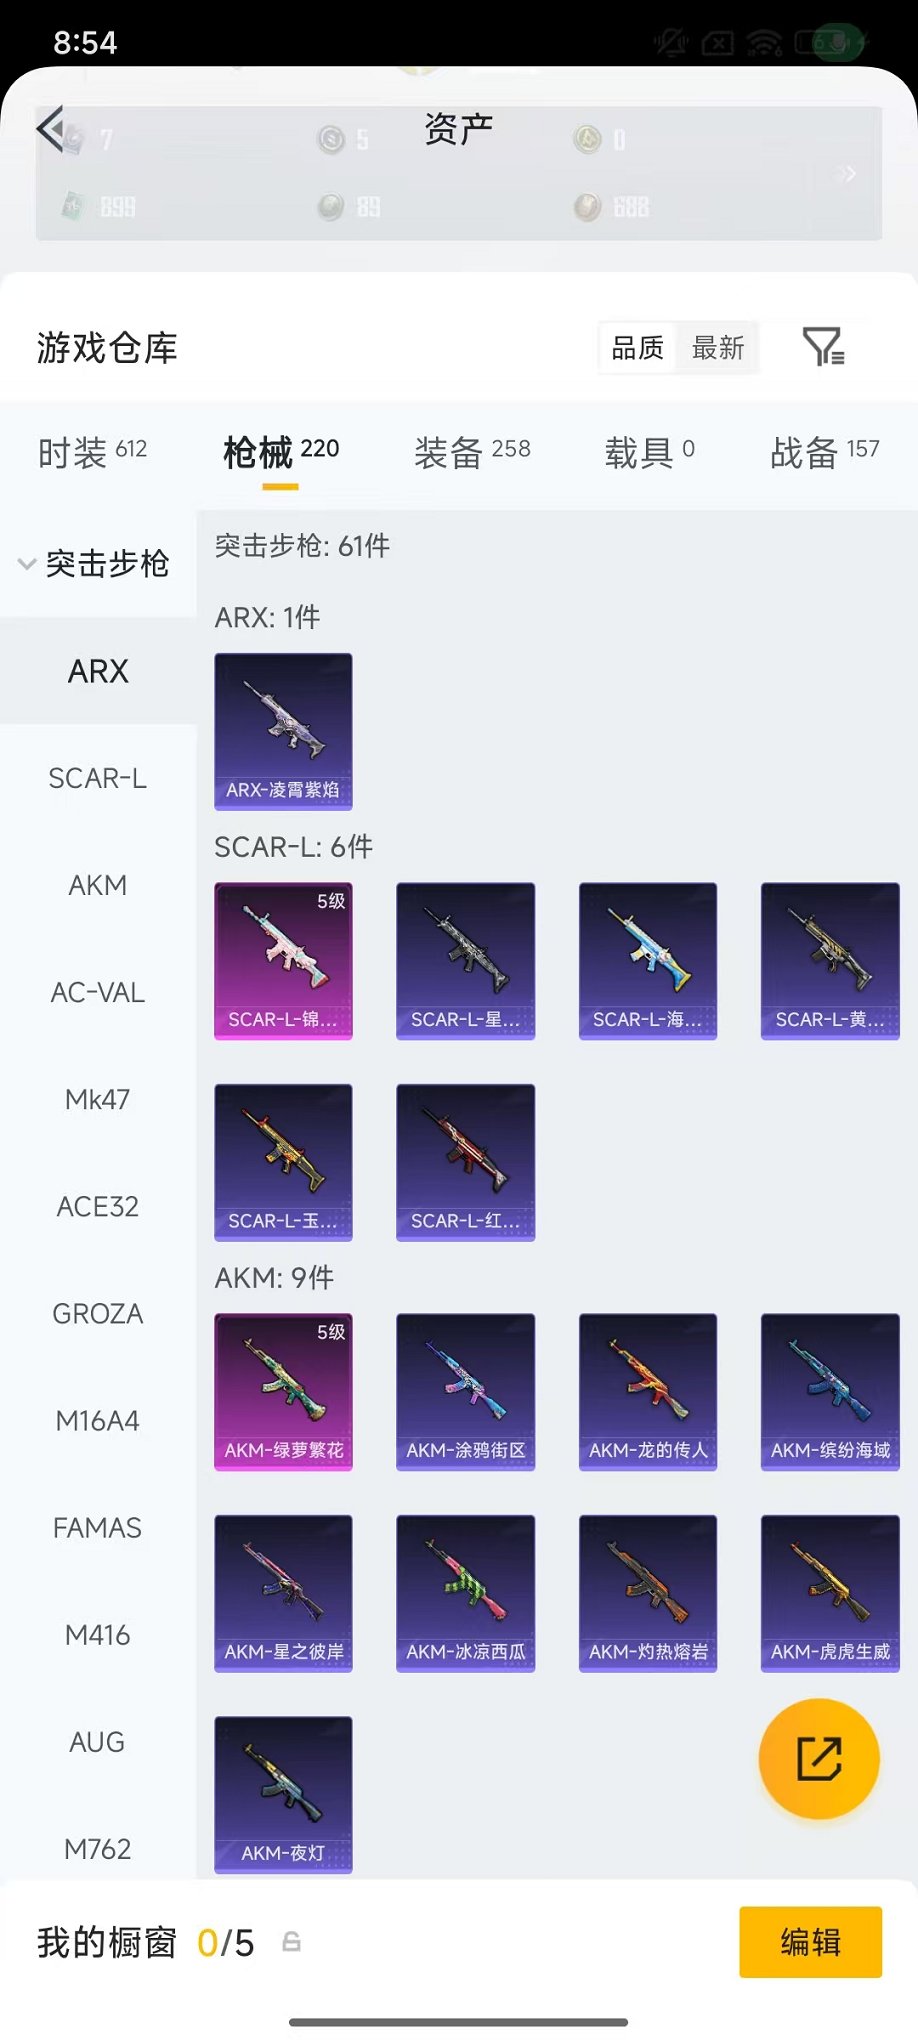Jump to GROZA in the sidebar

pyautogui.click(x=98, y=1314)
